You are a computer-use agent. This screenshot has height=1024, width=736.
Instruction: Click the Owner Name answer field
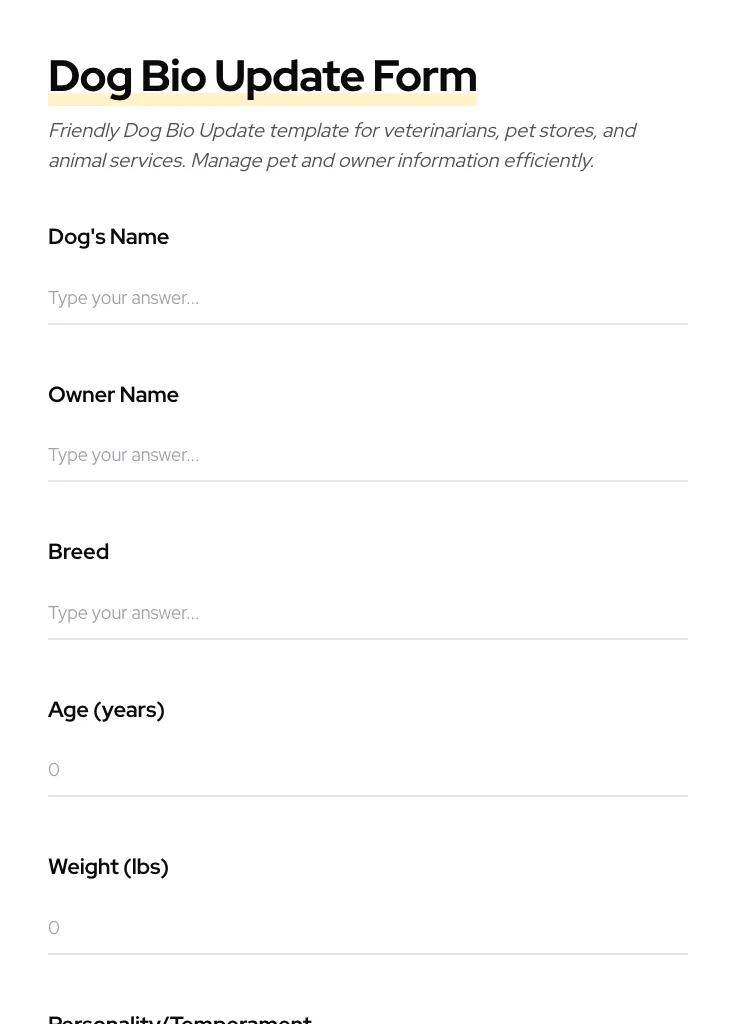(368, 455)
